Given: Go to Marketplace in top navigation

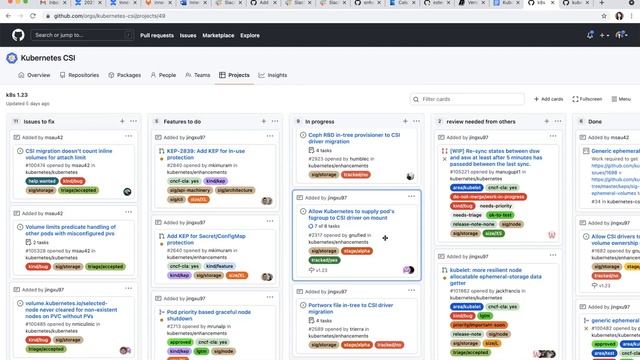Looking at the screenshot, I should [x=218, y=36].
